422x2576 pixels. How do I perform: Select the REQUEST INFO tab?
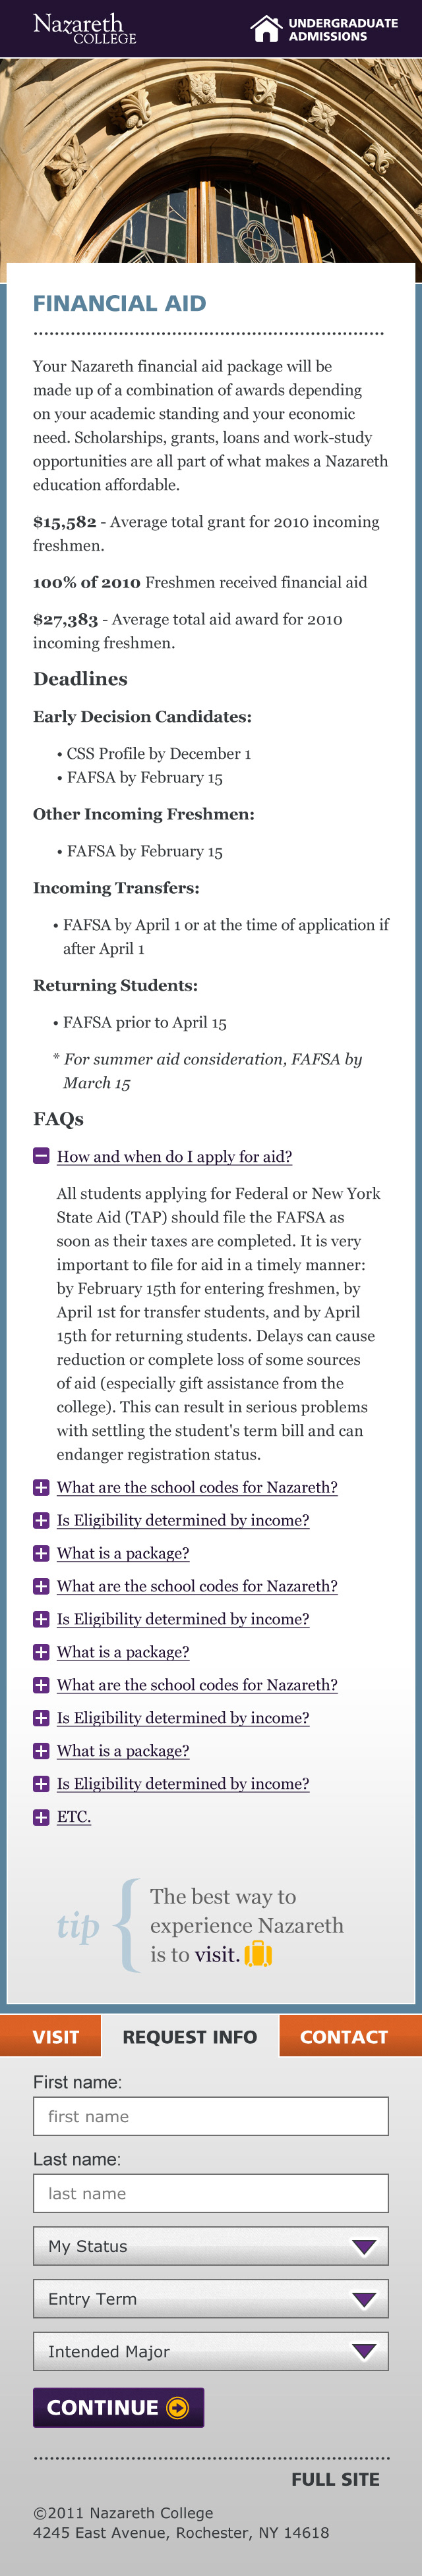point(189,2037)
